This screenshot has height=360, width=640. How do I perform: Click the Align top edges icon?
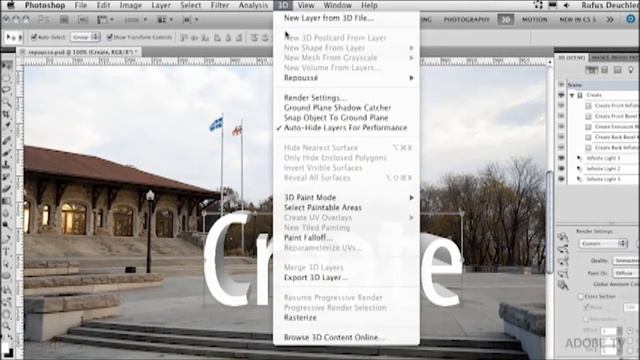(x=184, y=38)
